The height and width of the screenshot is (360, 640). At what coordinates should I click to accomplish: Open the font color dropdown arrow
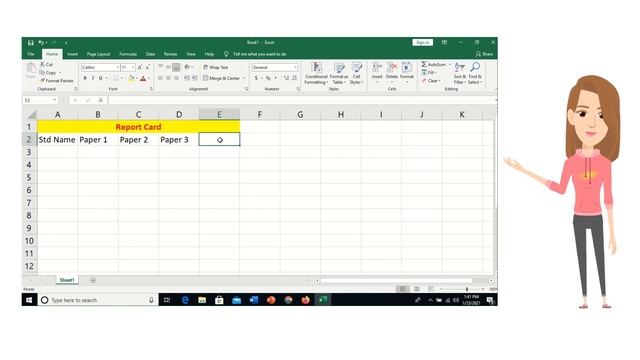[149, 78]
